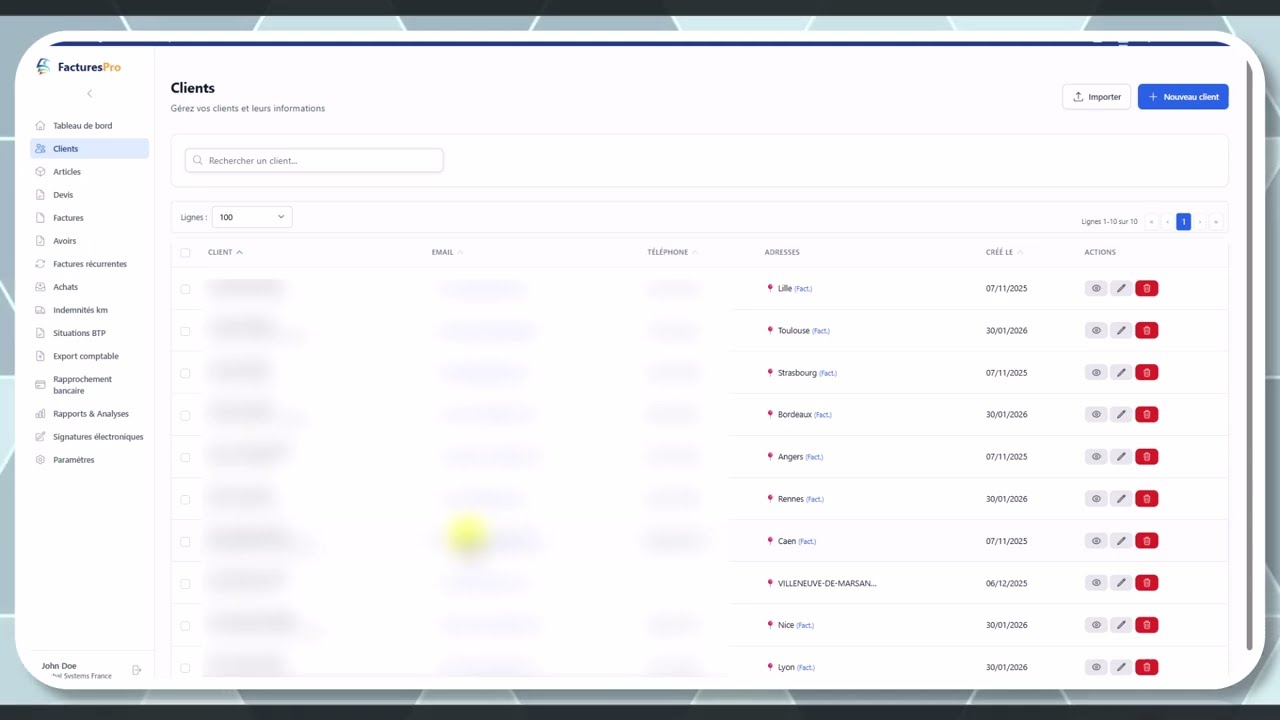Sort by Client column header
Screen dimensions: 1280x720
[x=225, y=252]
